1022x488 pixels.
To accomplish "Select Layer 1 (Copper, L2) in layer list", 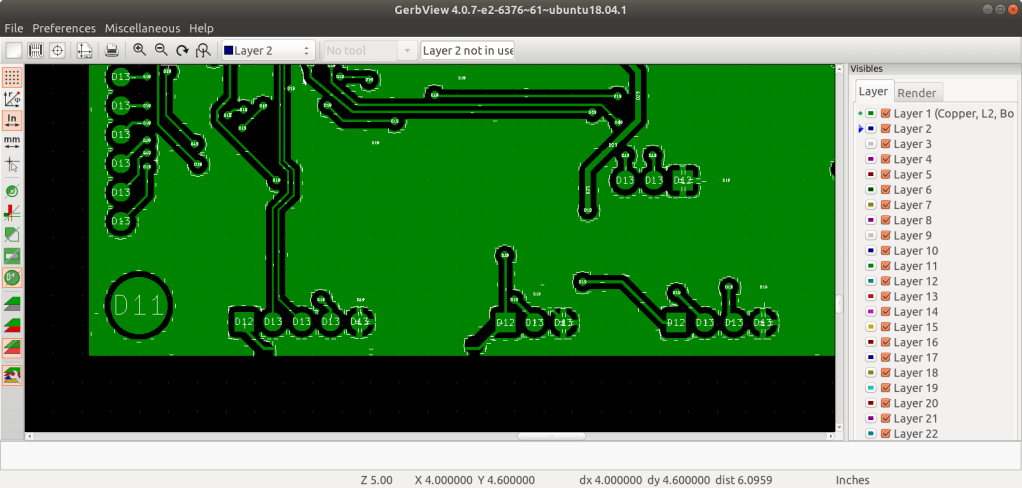I will point(951,114).
